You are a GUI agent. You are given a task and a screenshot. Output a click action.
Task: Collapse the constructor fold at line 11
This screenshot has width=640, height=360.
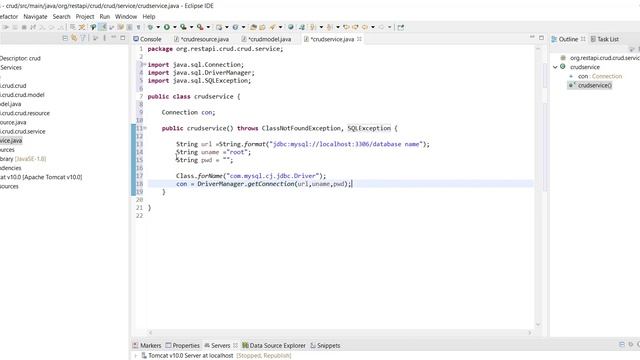(145, 128)
